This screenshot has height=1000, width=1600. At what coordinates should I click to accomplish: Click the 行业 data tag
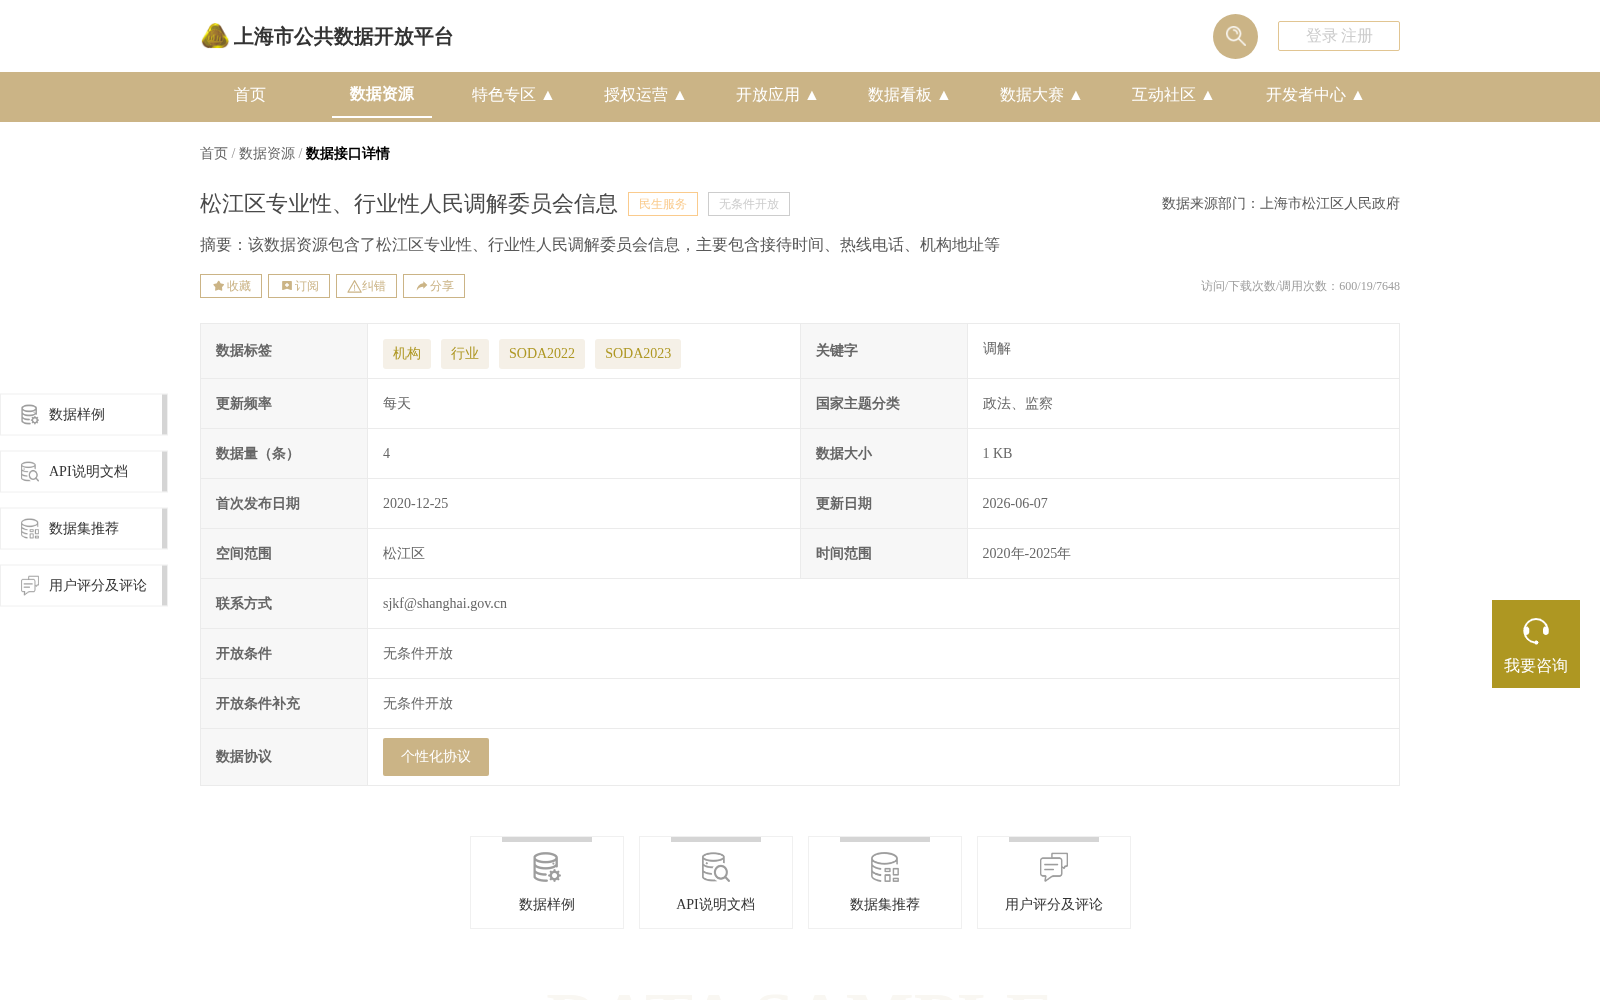click(465, 354)
